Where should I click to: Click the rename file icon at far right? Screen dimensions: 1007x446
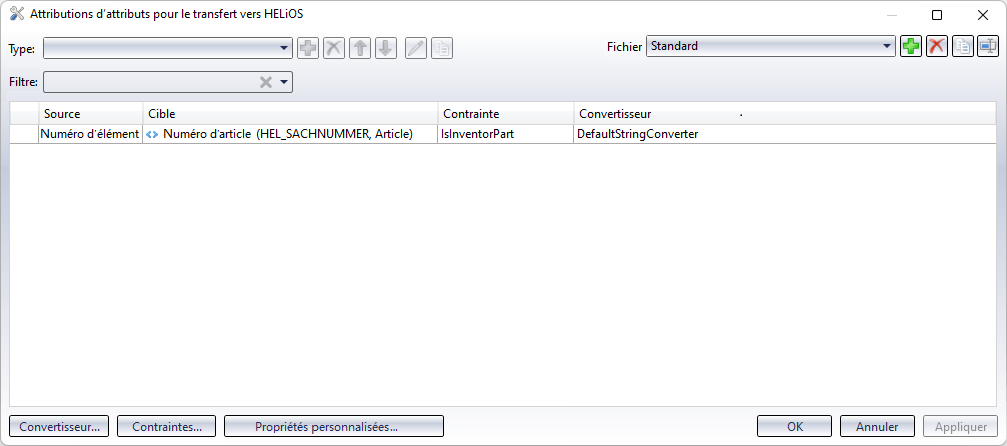point(988,46)
